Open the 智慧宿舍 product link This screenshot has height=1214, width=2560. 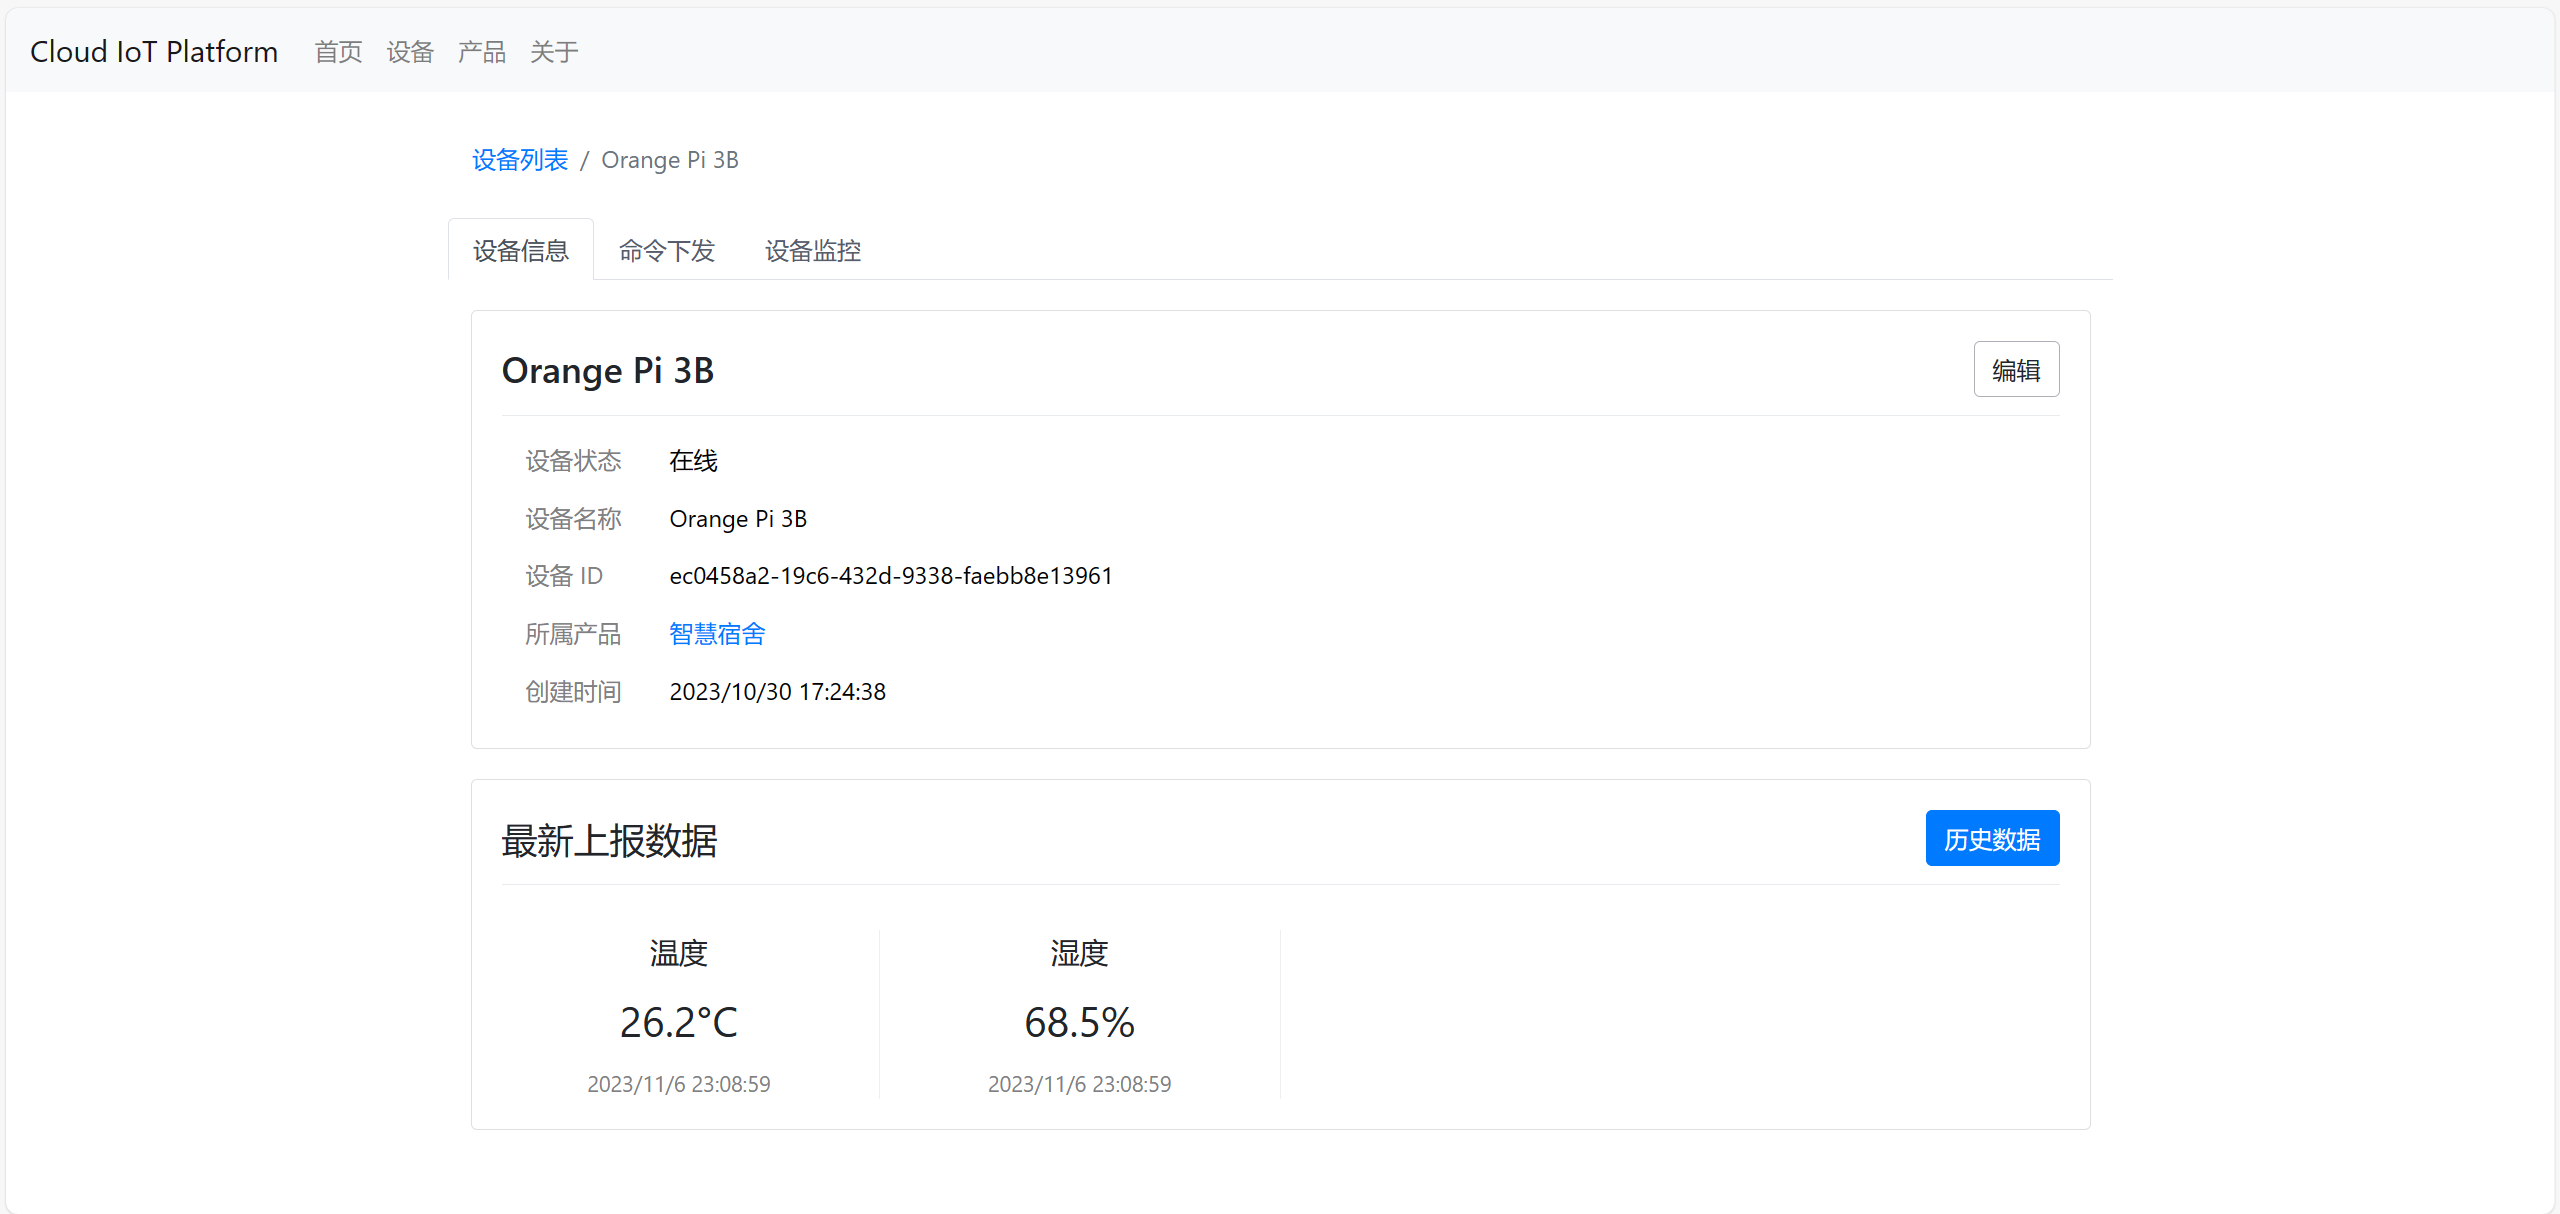click(717, 634)
